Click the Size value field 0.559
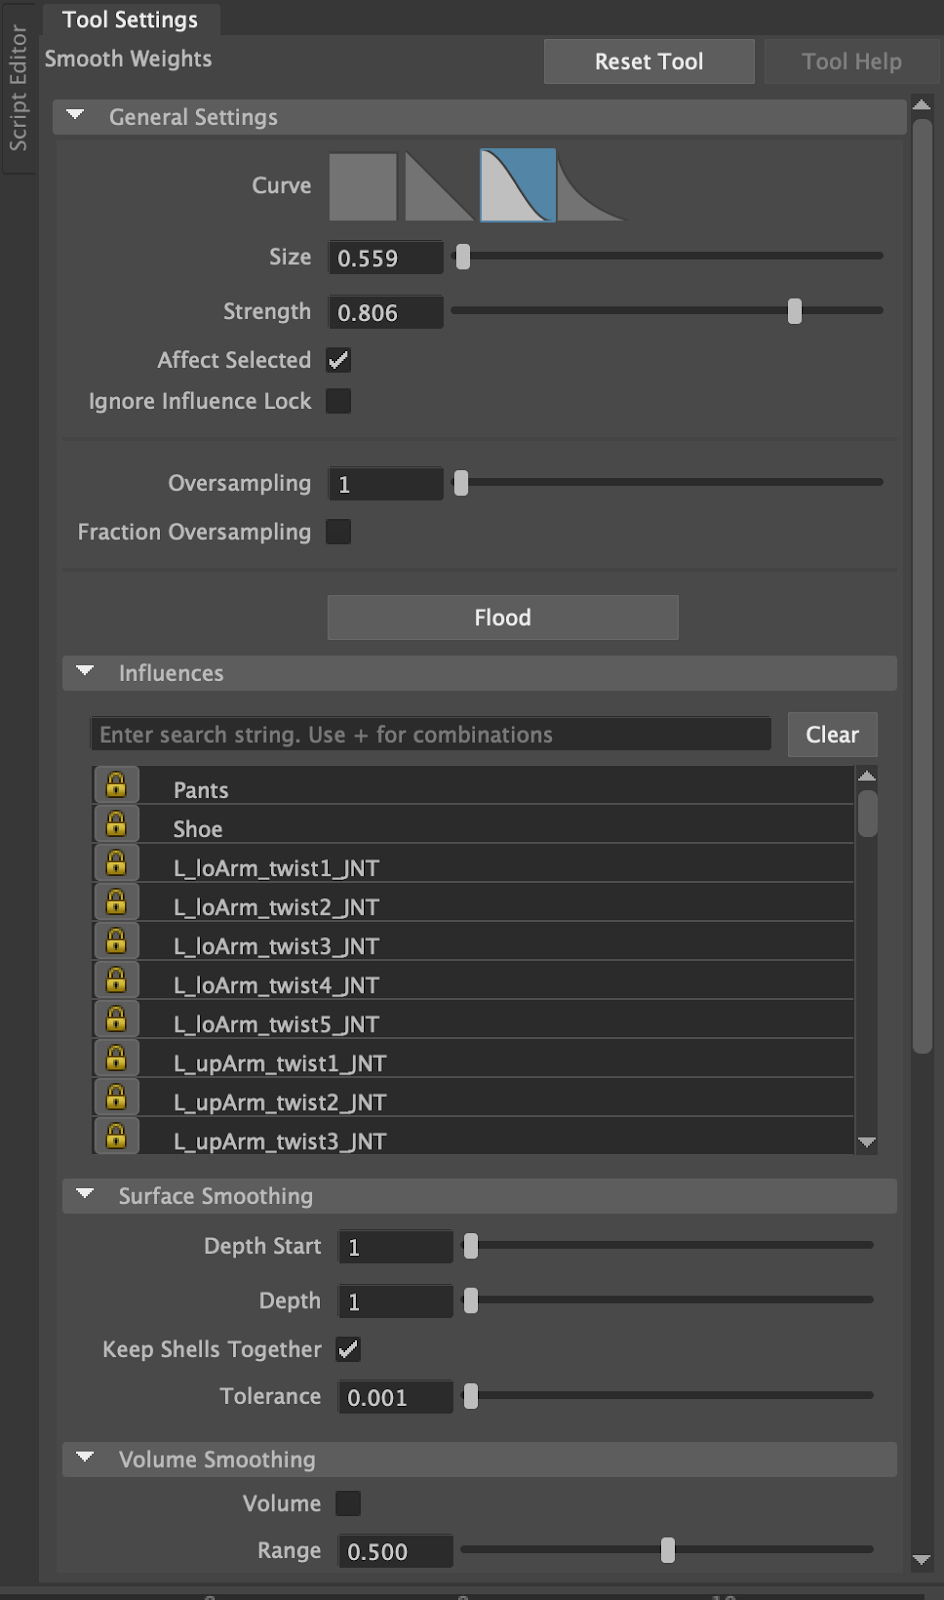Image resolution: width=944 pixels, height=1600 pixels. (x=386, y=258)
